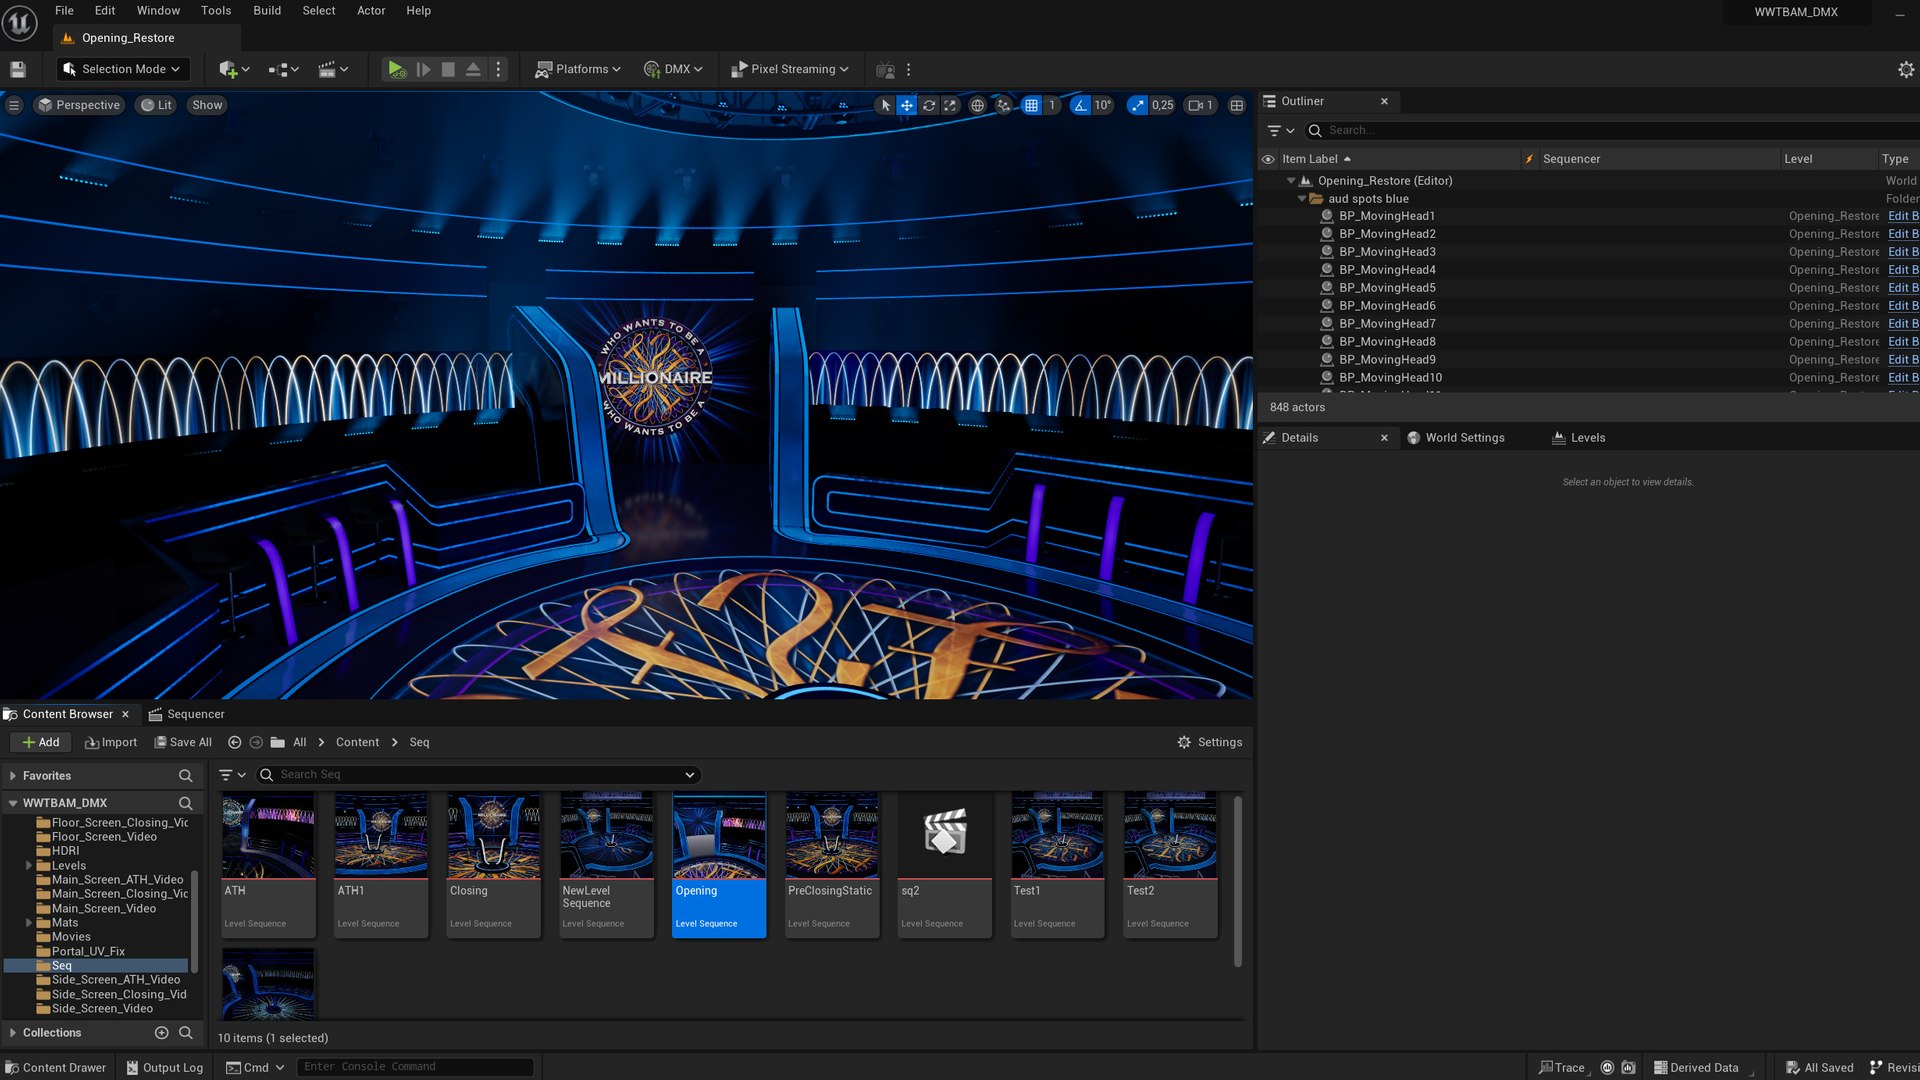Viewport: 1920px width, 1080px height.
Task: Click the VCam TV icon in toolbar
Action: (885, 70)
